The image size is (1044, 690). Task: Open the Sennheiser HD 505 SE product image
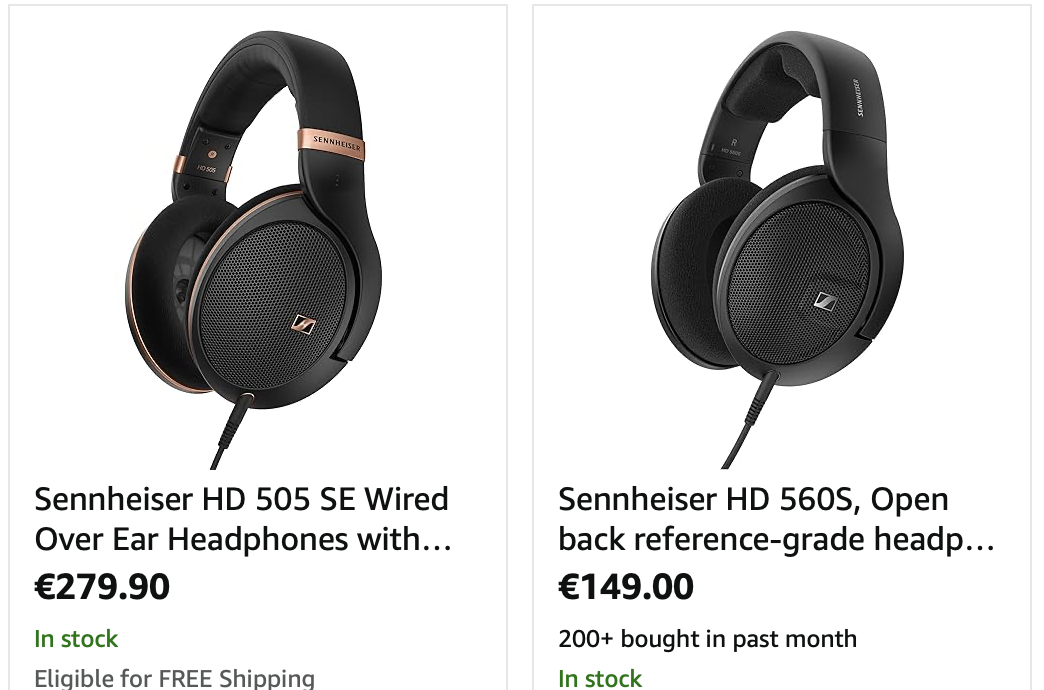258,250
